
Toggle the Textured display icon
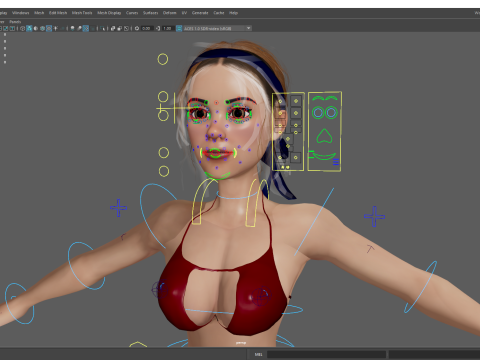coord(49,28)
